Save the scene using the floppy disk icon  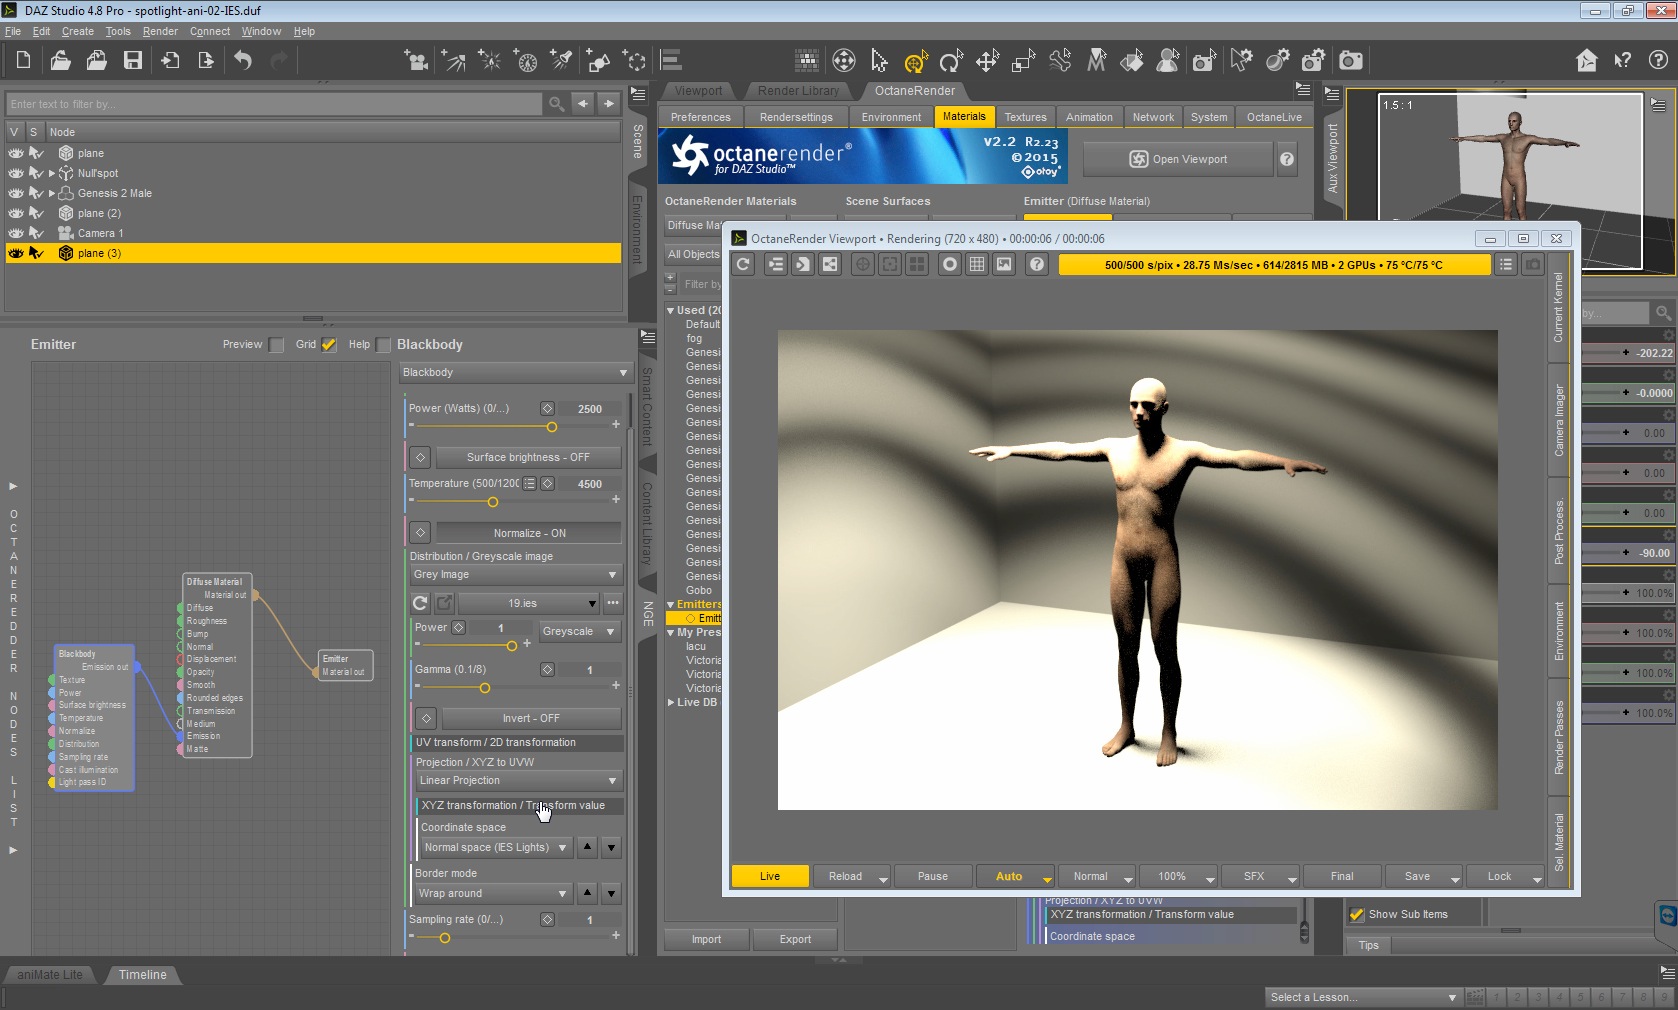[133, 60]
